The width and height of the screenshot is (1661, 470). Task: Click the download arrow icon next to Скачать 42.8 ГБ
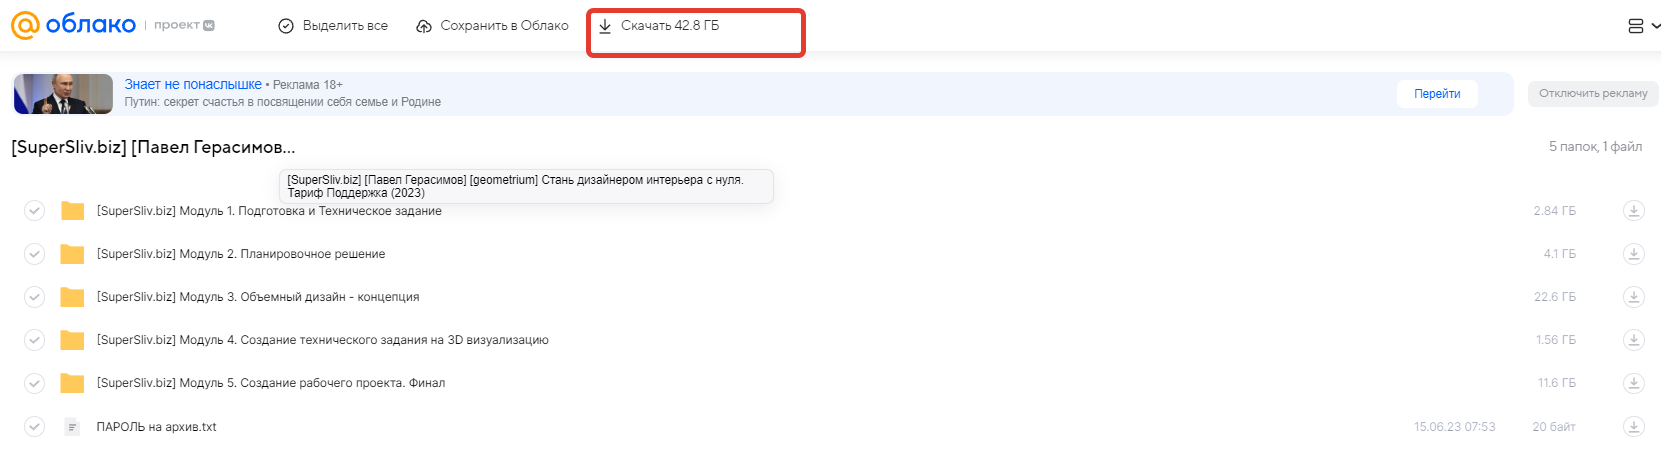605,26
